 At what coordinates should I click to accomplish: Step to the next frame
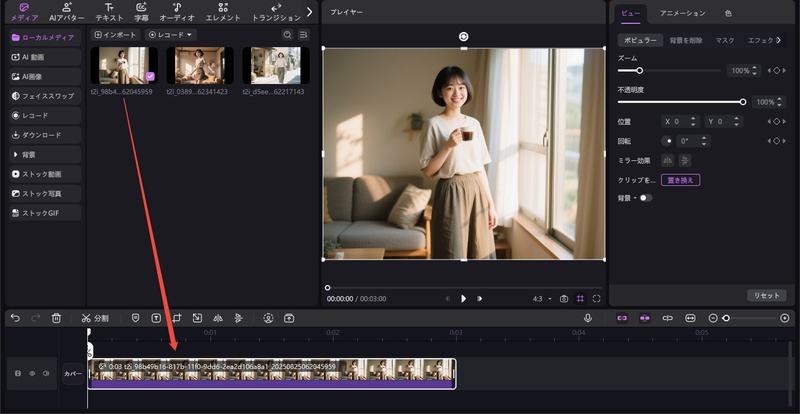(479, 299)
